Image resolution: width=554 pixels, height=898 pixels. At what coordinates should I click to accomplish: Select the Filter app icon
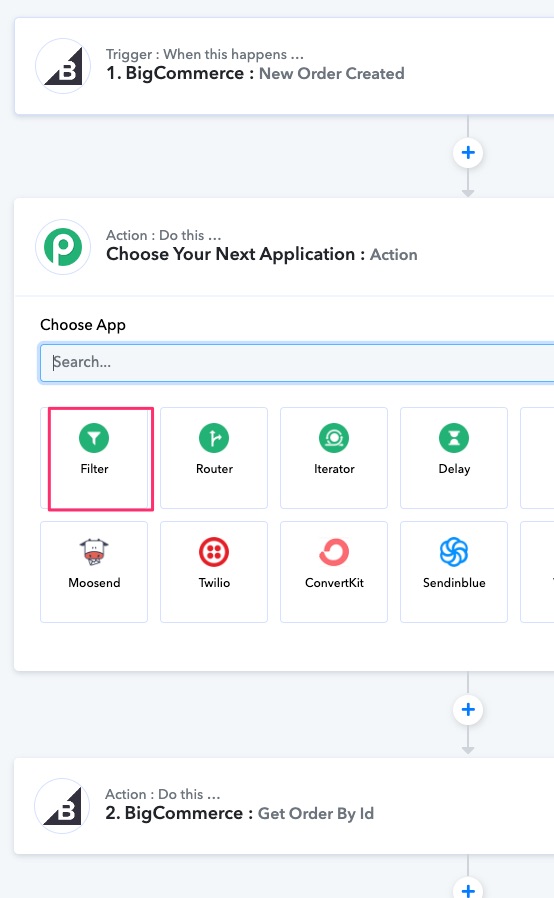(94, 438)
